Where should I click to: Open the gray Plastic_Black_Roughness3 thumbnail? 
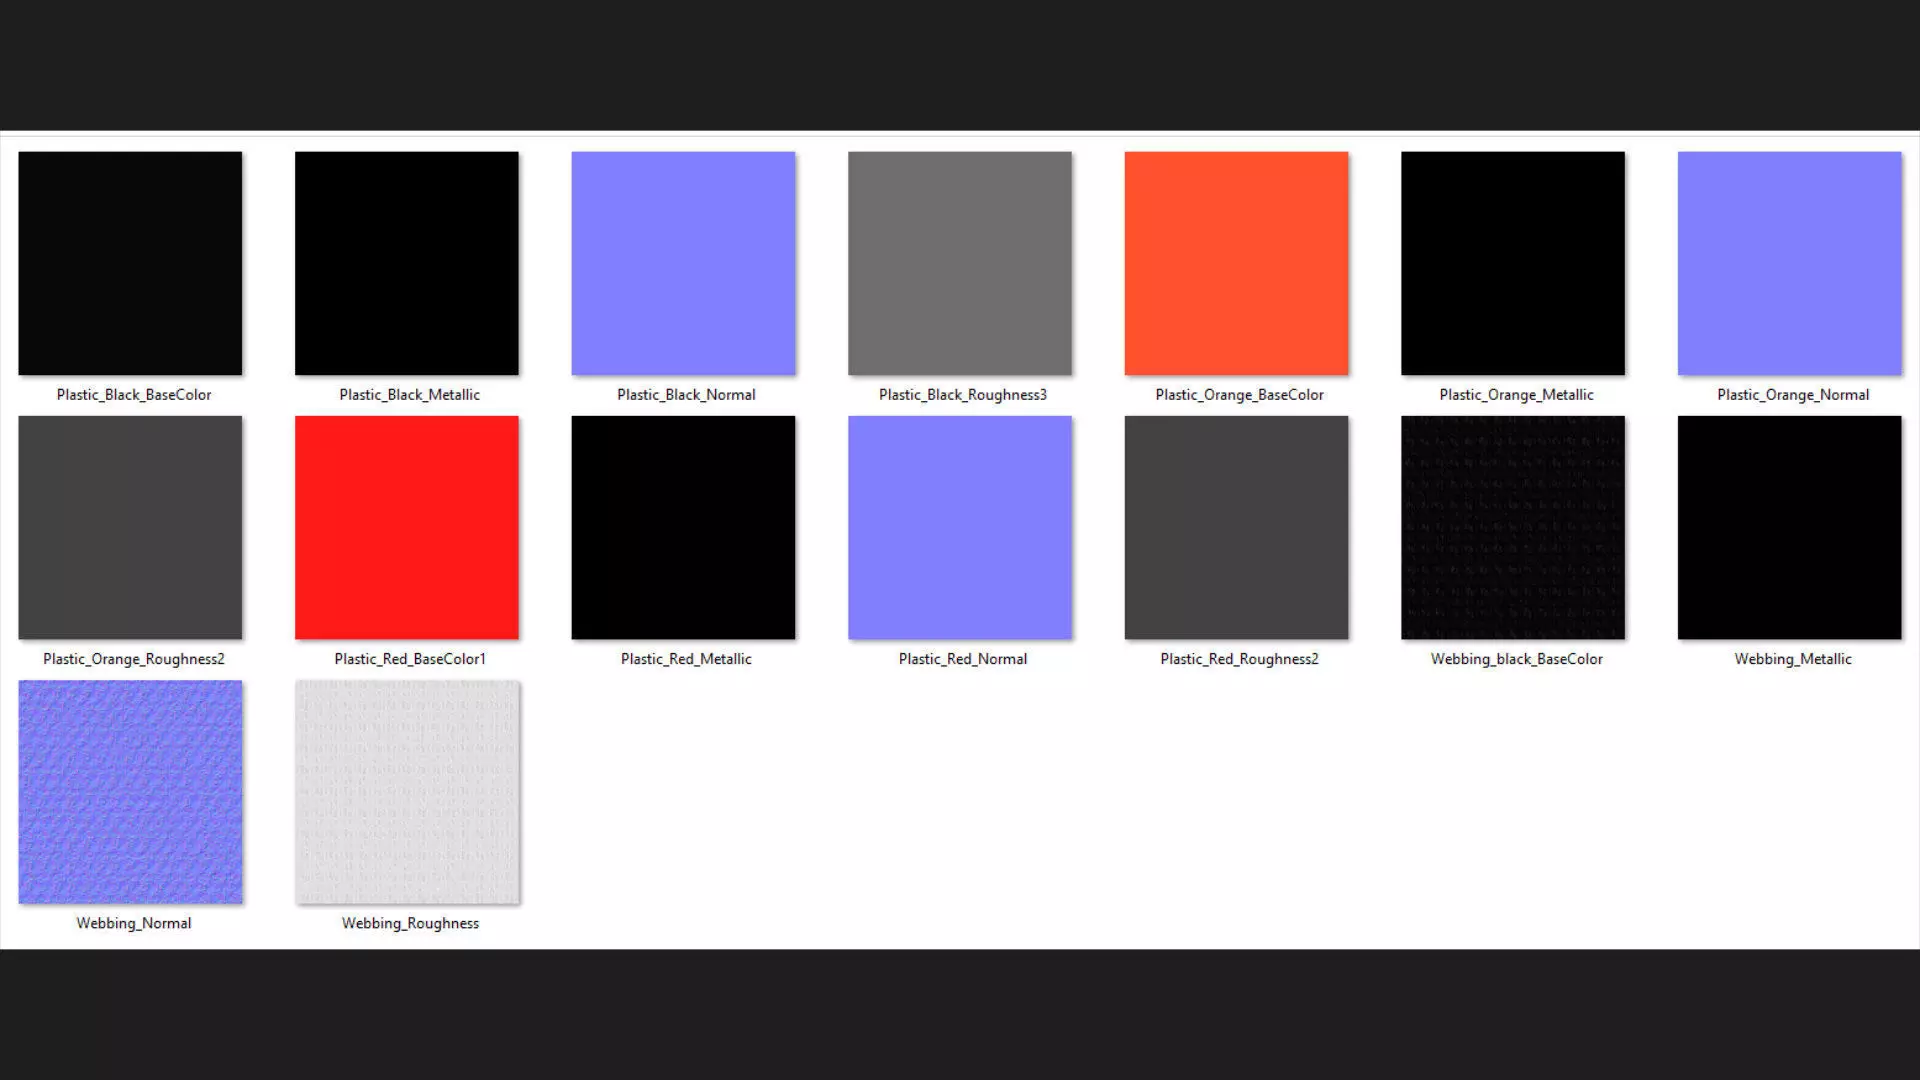[x=959, y=263]
